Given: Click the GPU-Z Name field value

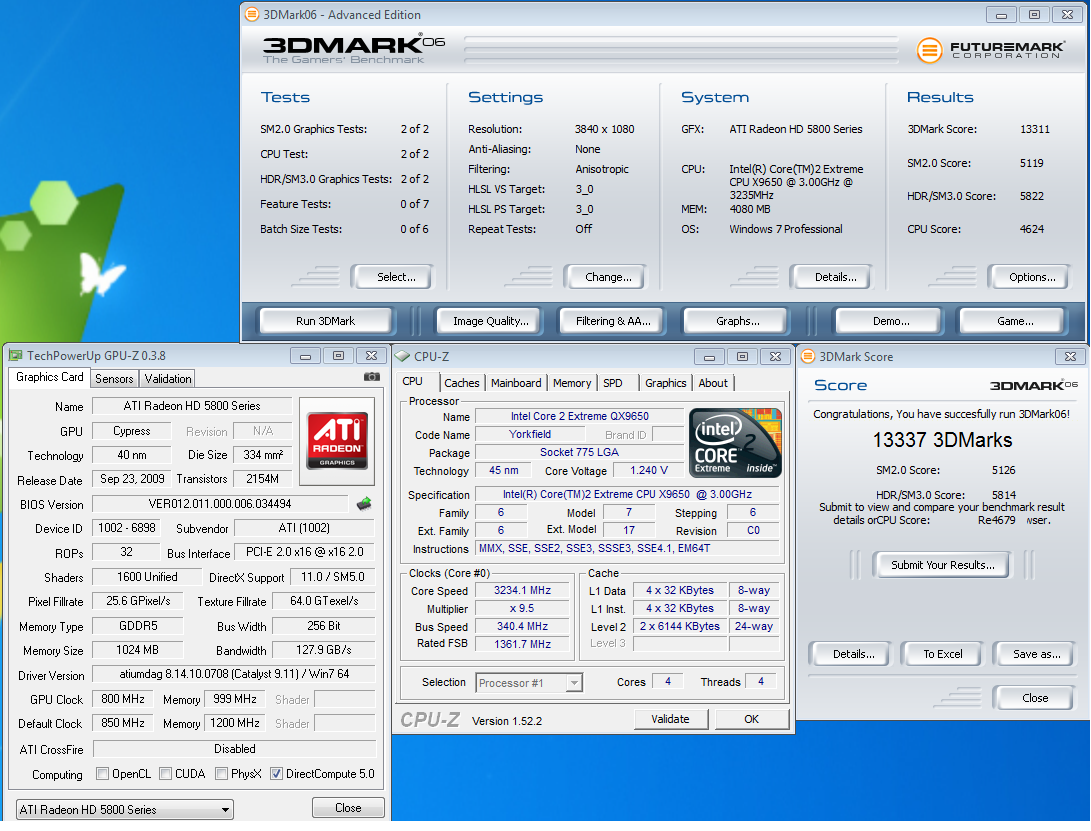Looking at the screenshot, I should [192, 406].
